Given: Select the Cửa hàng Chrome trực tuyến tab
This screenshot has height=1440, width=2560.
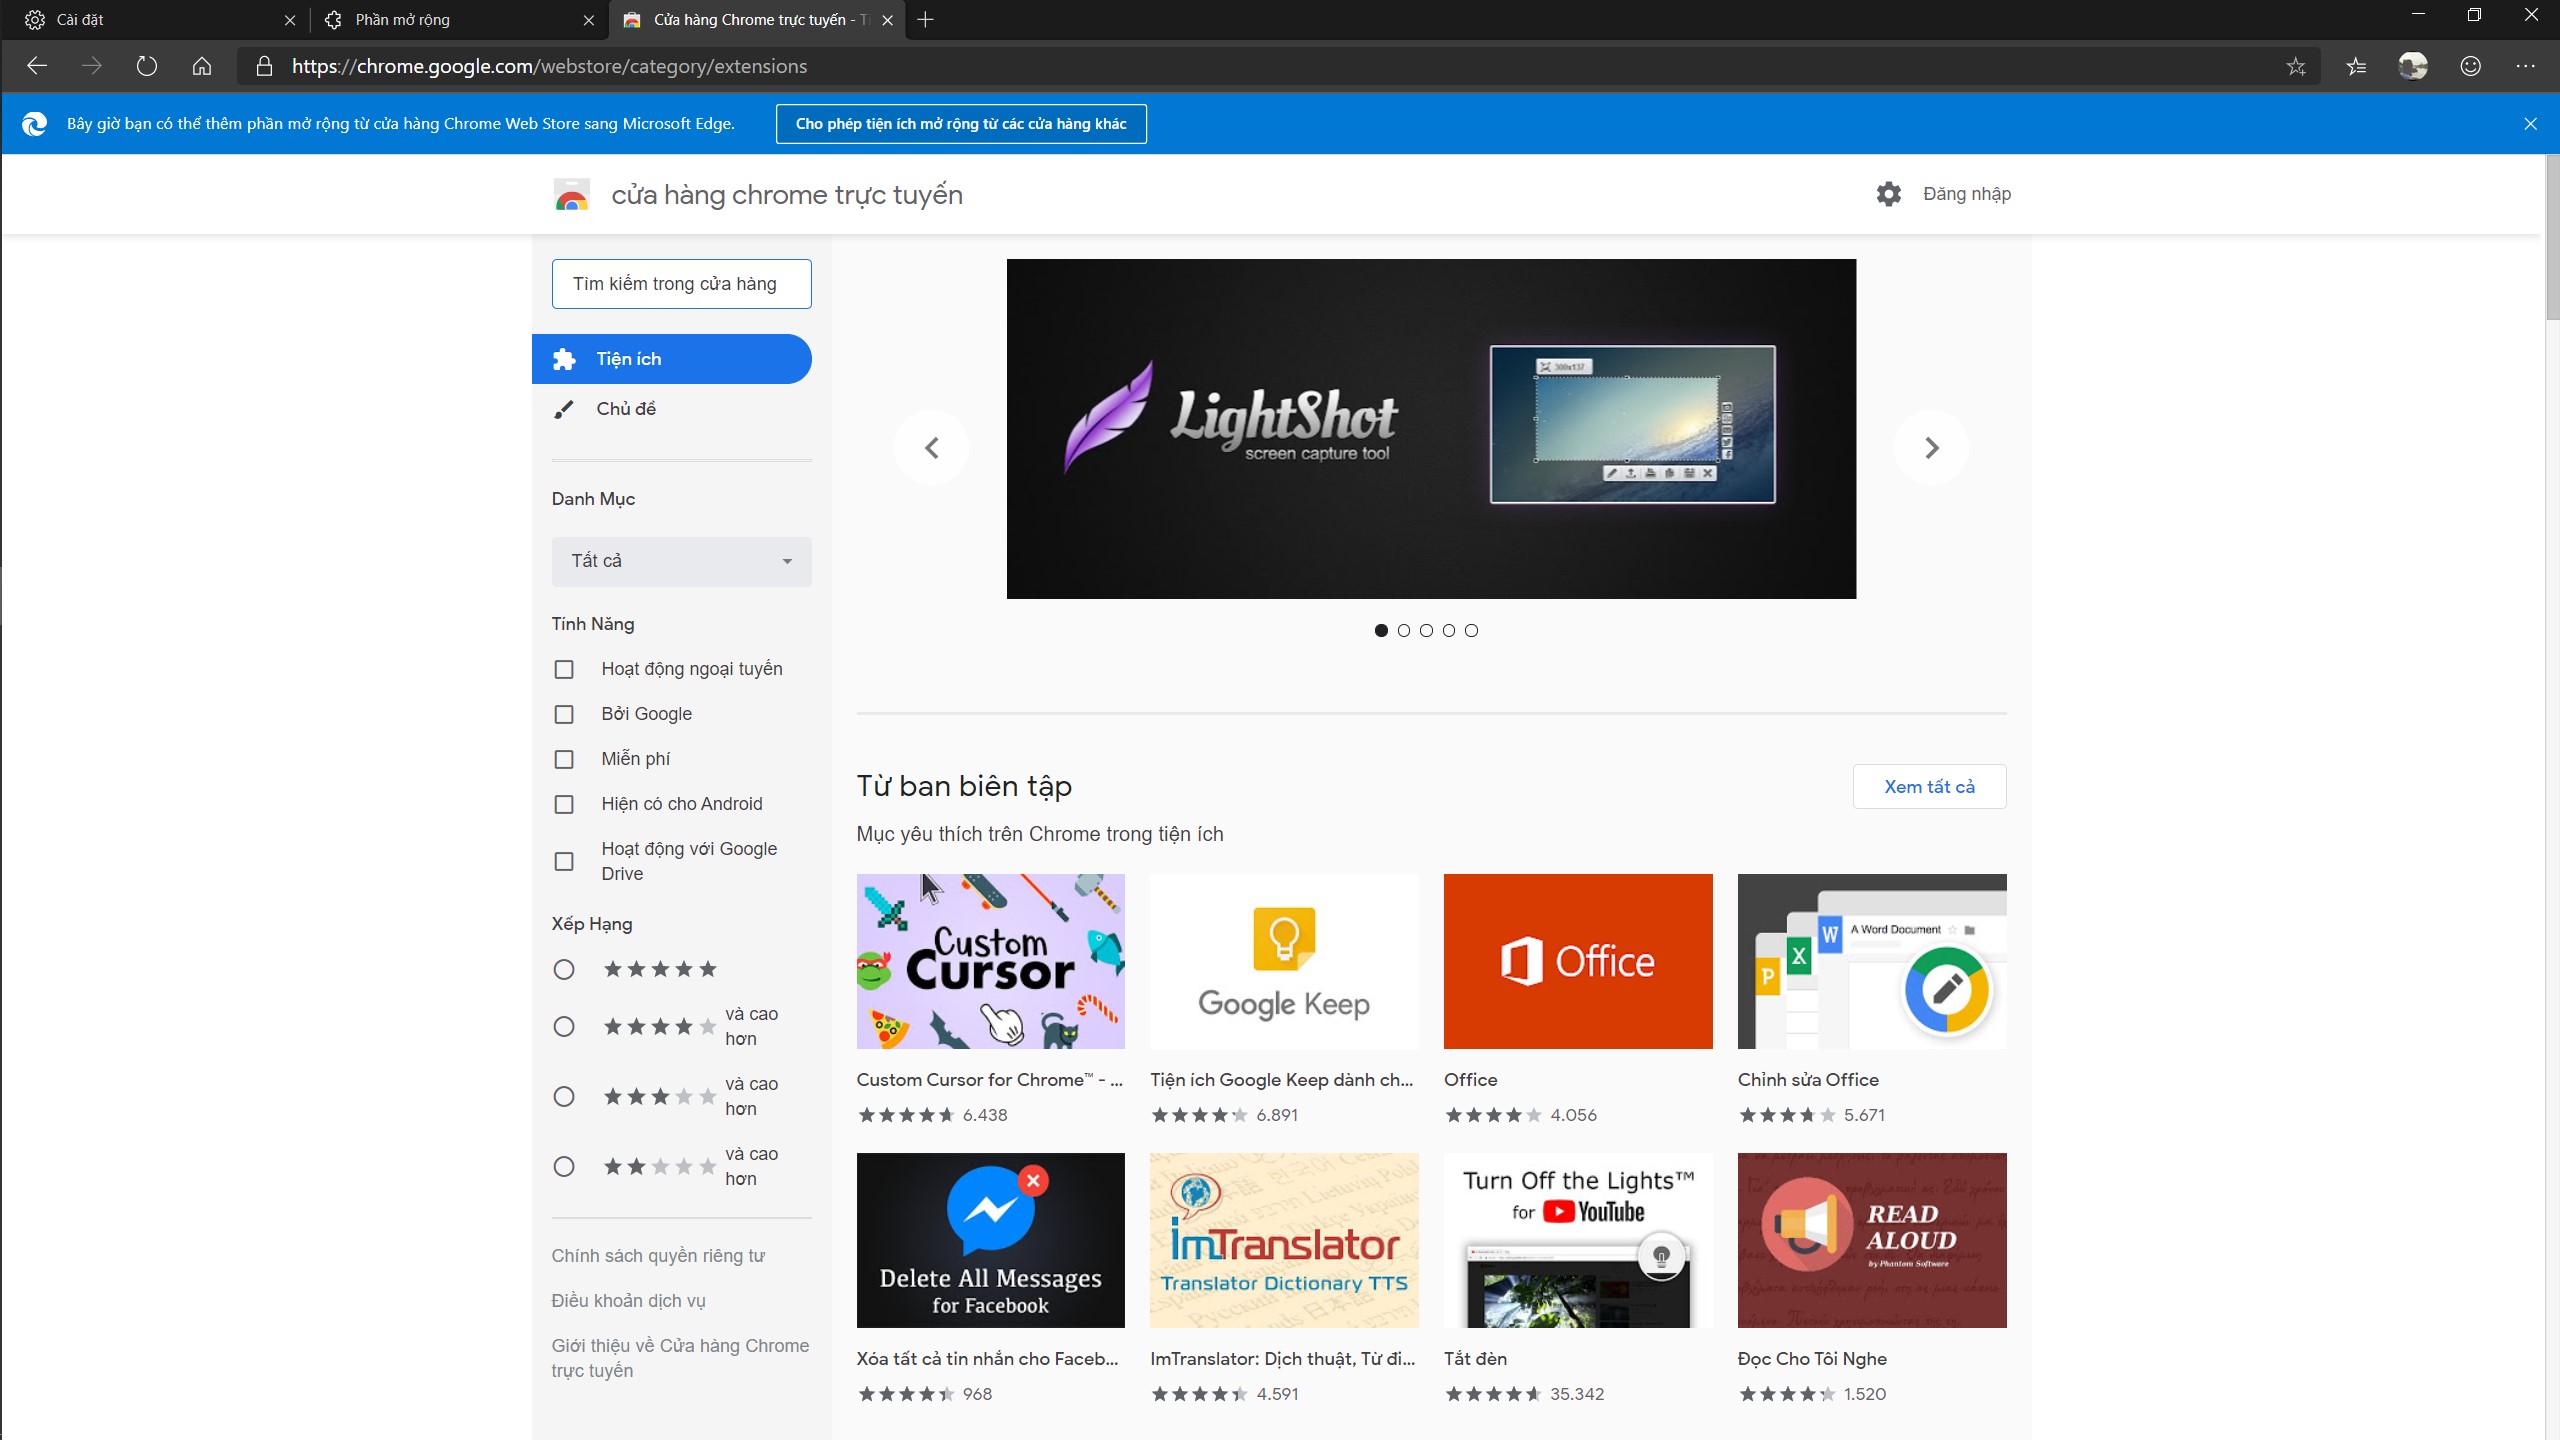Looking at the screenshot, I should coord(757,20).
